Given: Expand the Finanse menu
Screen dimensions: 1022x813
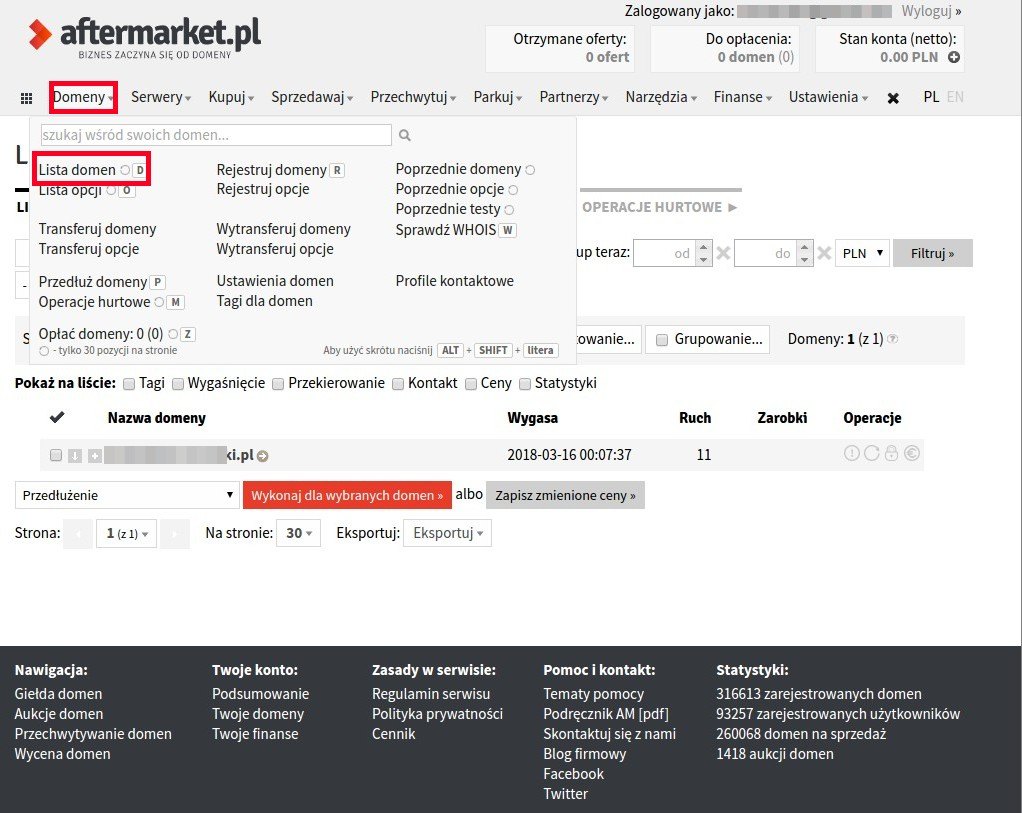Looking at the screenshot, I should pos(743,97).
